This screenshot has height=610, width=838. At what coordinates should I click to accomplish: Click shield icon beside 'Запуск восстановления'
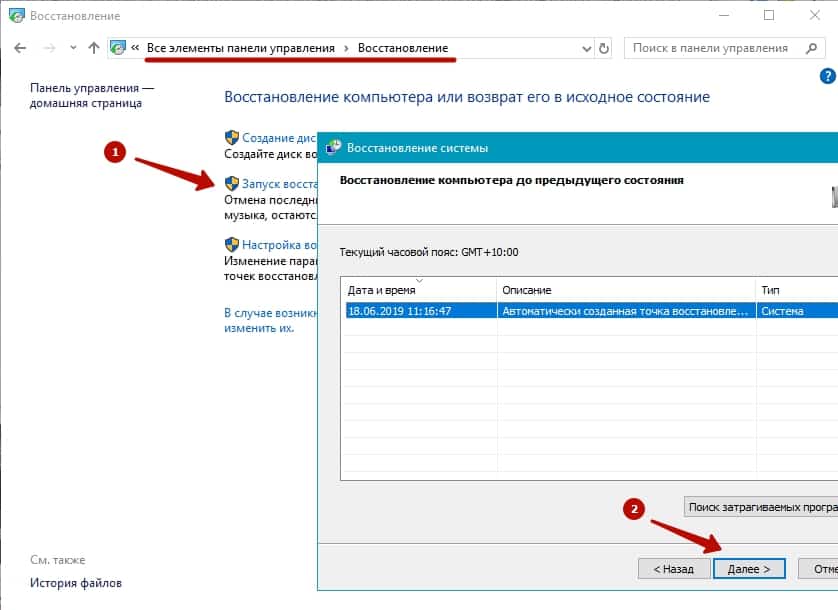(x=231, y=183)
